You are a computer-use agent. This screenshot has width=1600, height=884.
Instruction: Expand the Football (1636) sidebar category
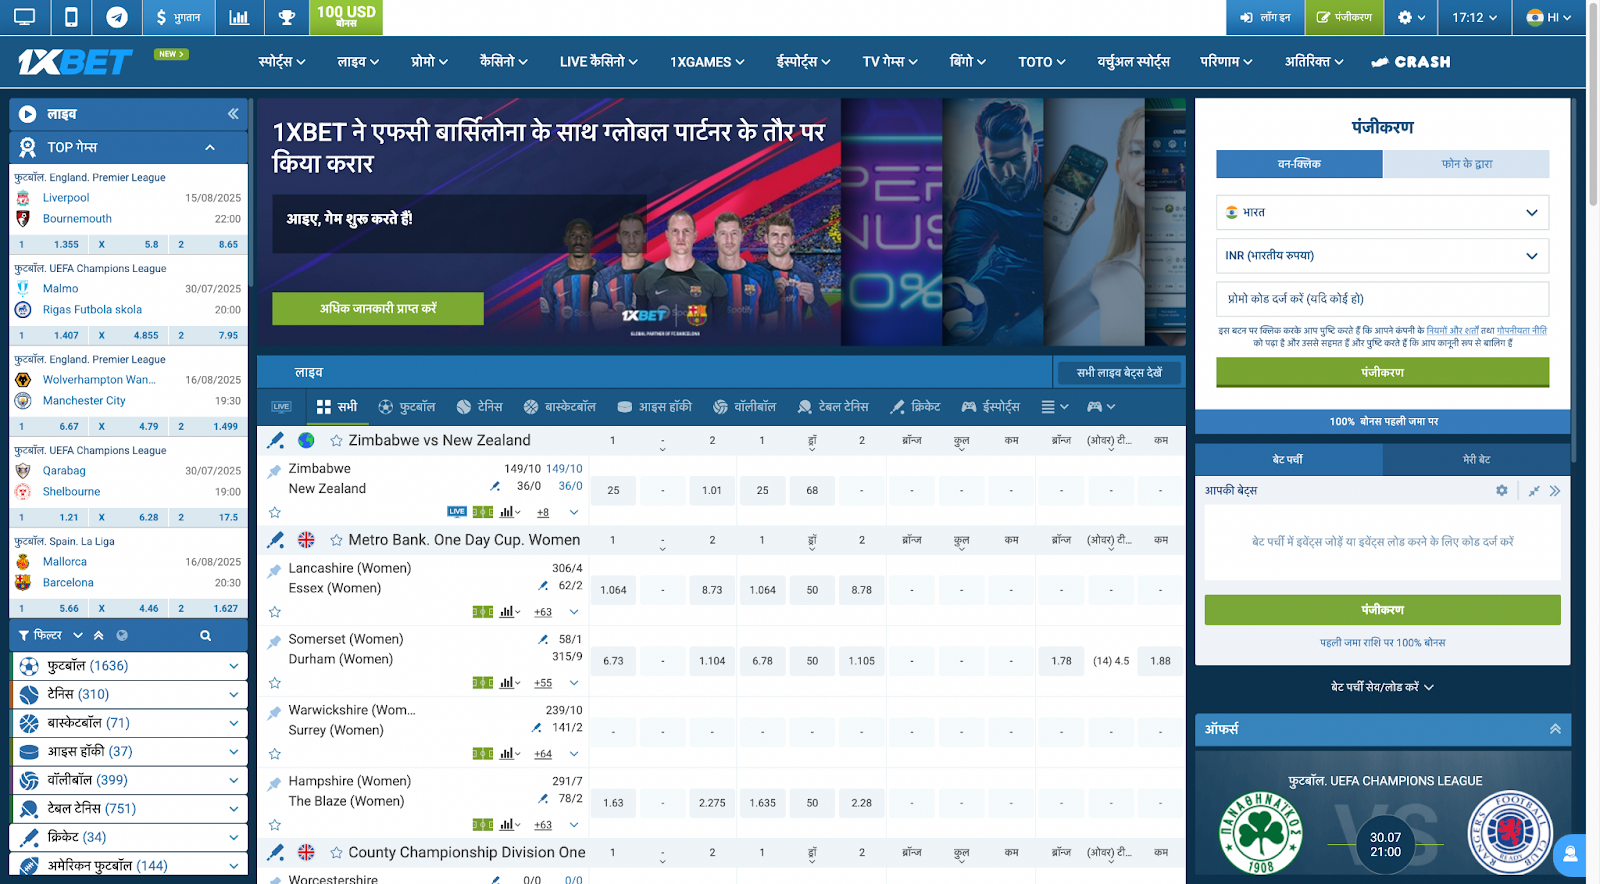click(x=129, y=666)
